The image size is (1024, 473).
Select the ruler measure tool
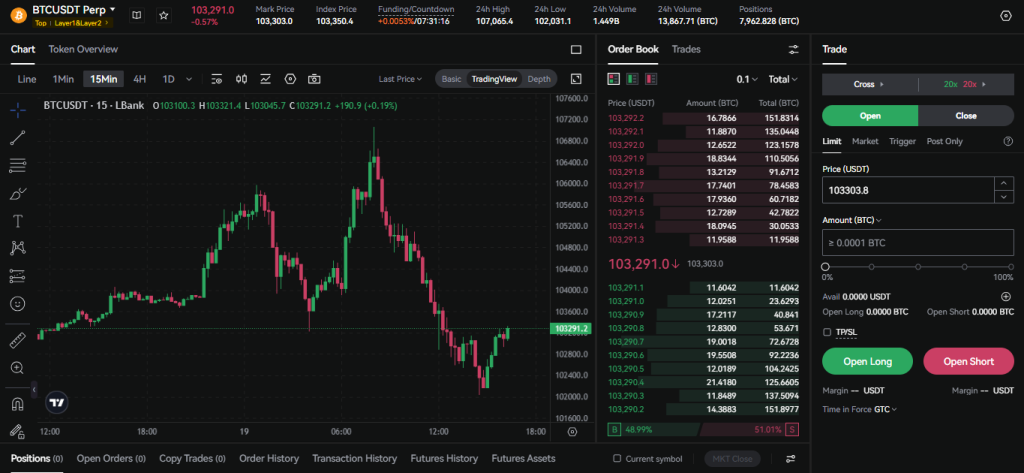click(x=18, y=340)
